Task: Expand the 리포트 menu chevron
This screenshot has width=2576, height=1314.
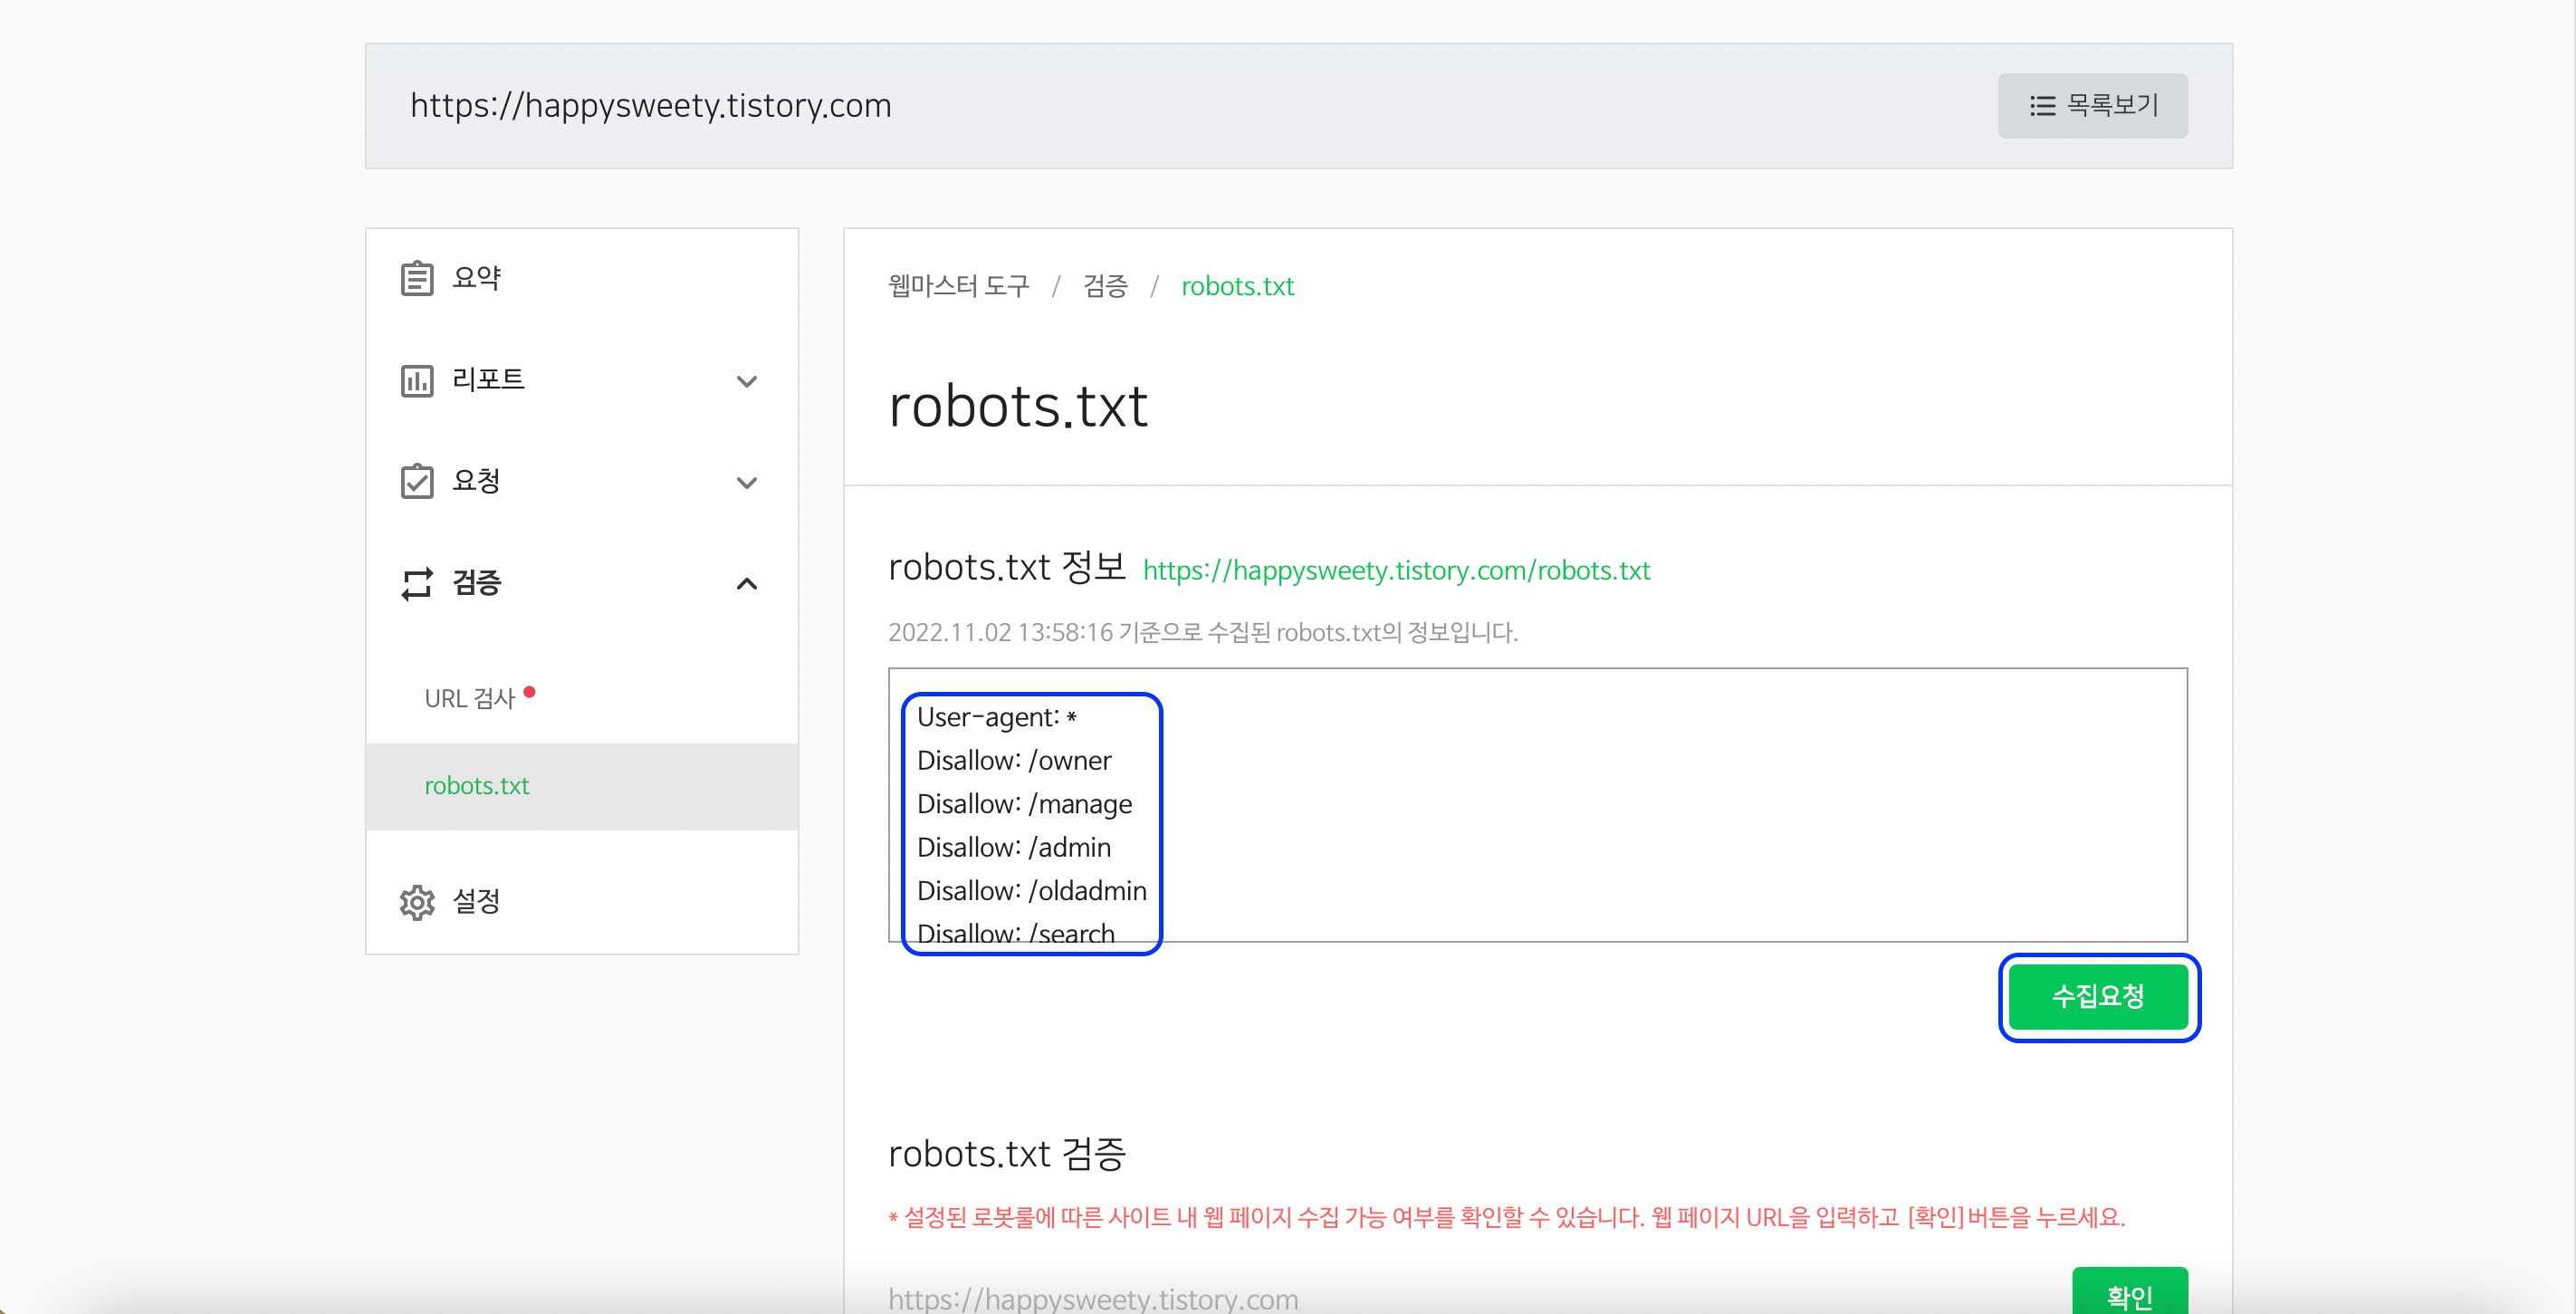Action: coord(746,381)
